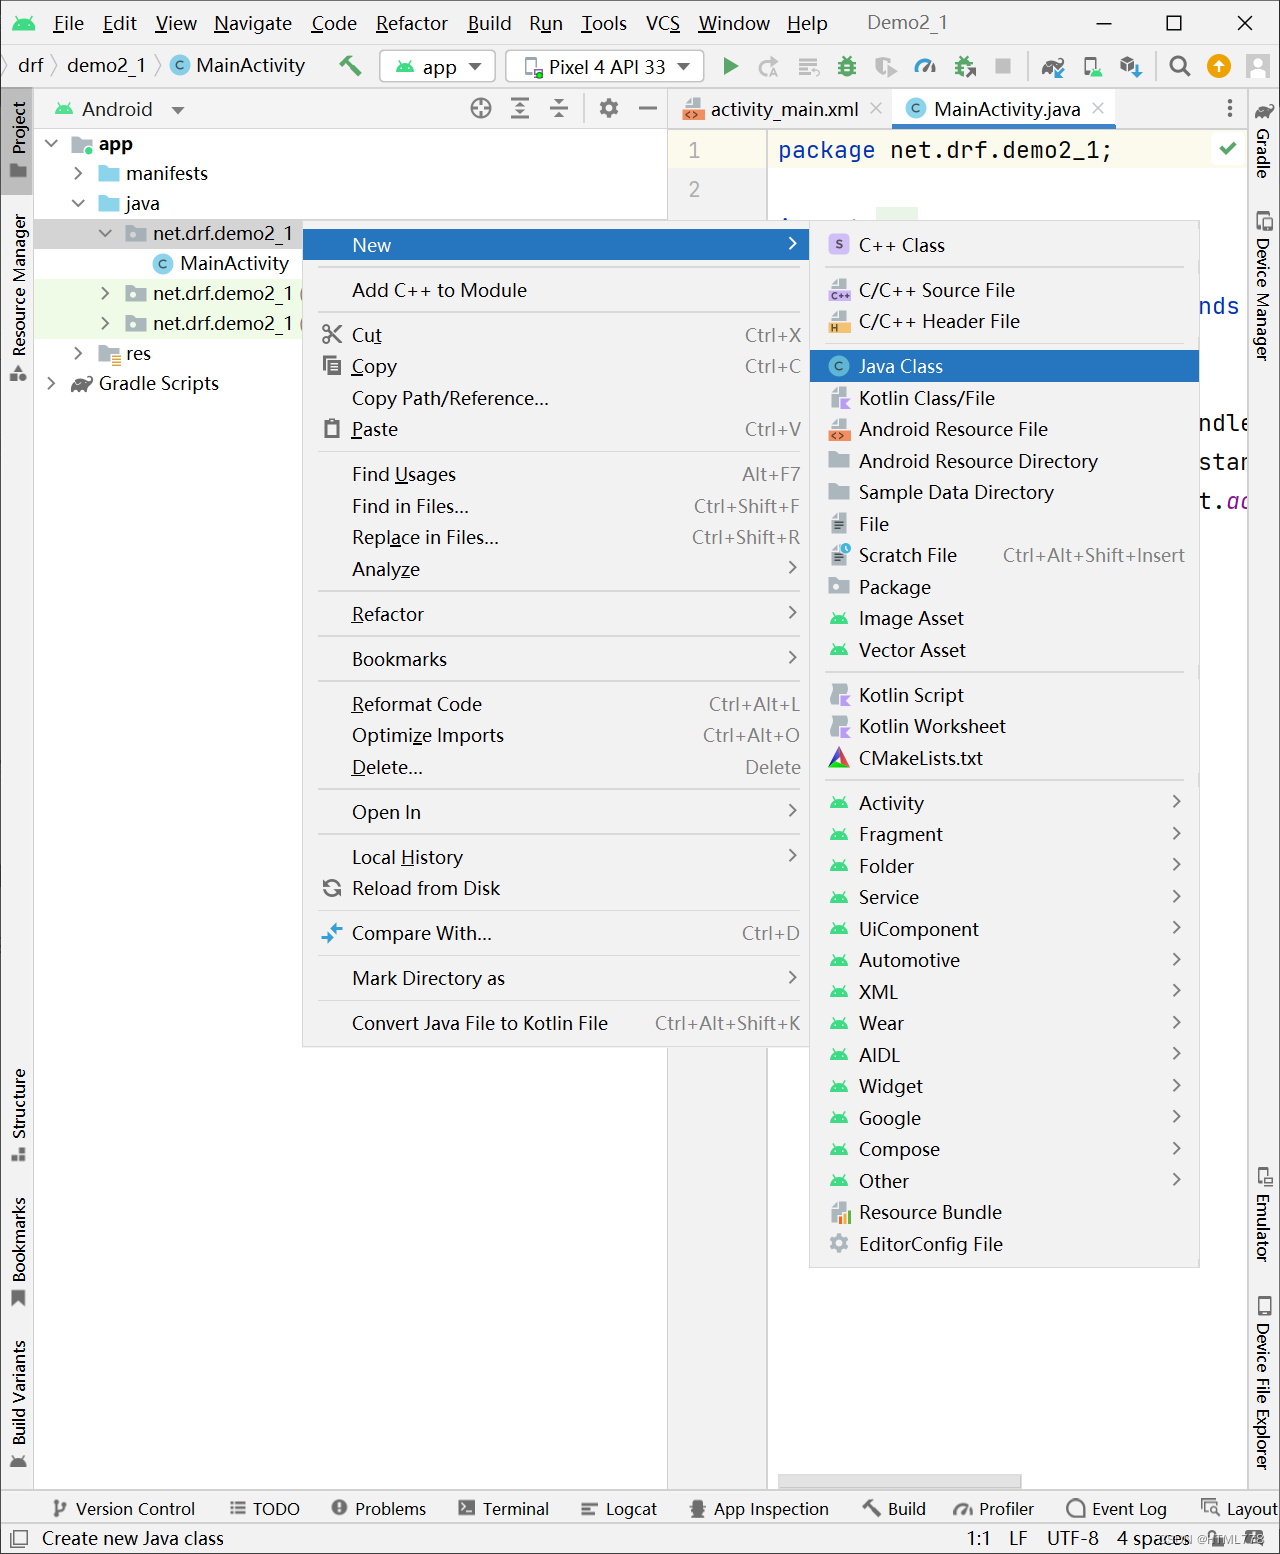Image resolution: width=1280 pixels, height=1554 pixels.
Task: Click the UTF-8 encoding status entry
Action: coord(1072,1538)
